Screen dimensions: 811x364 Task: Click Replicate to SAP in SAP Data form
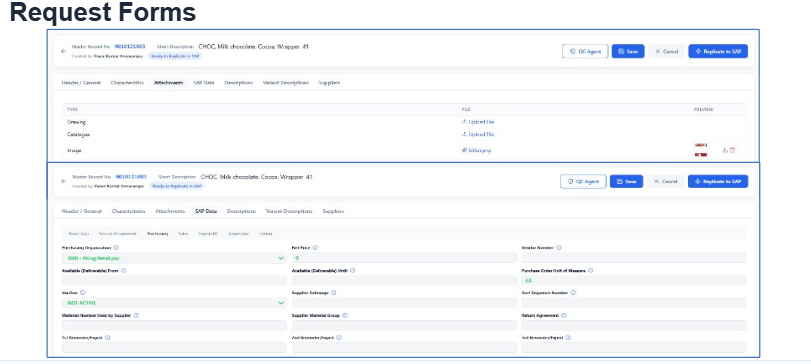pos(718,181)
